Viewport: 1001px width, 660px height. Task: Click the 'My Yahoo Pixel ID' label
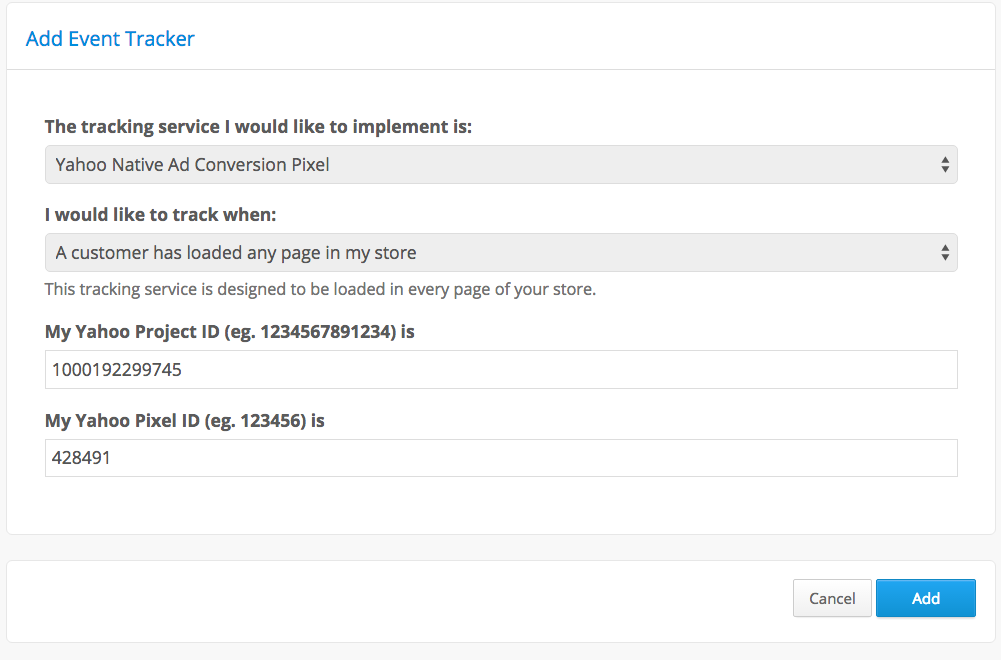coord(184,421)
